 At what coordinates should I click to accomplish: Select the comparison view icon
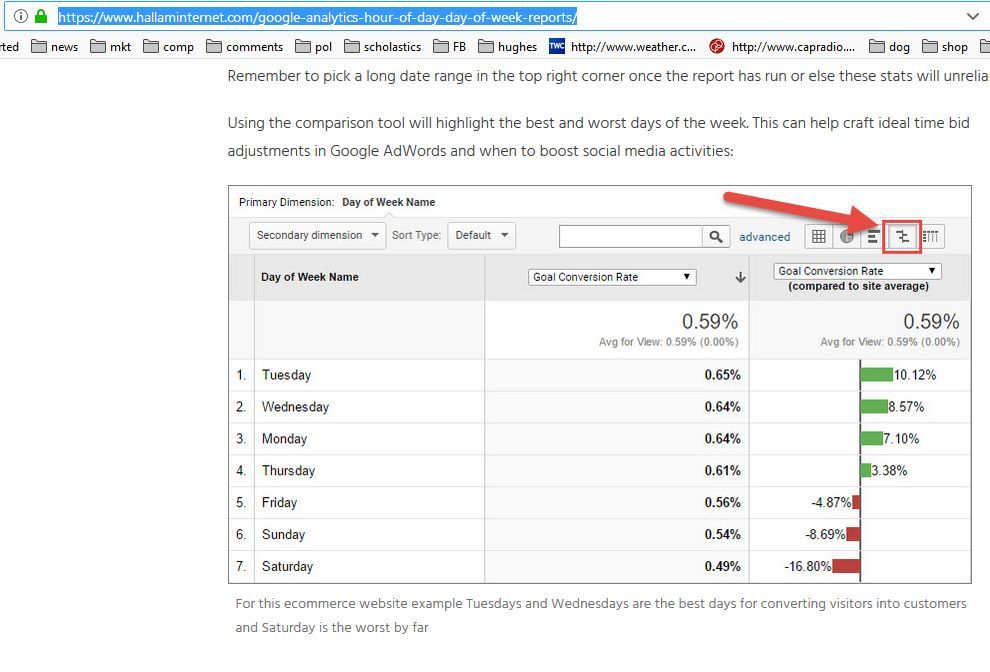902,236
